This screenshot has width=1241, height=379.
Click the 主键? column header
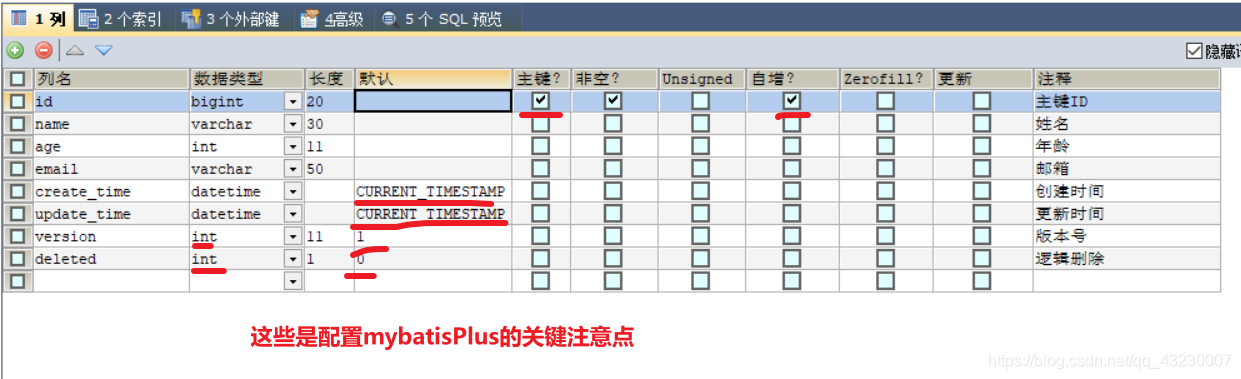click(x=542, y=79)
